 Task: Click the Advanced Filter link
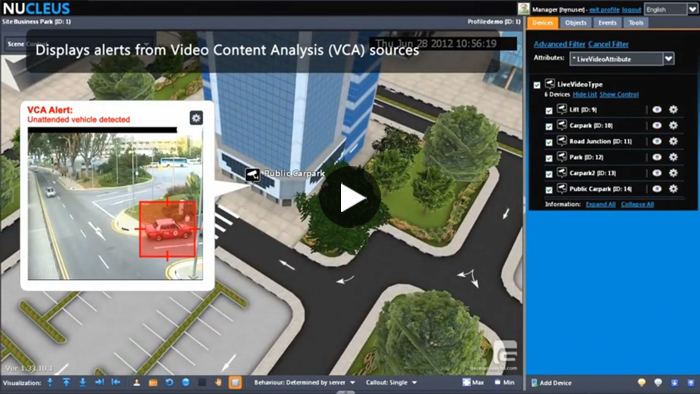click(x=559, y=44)
